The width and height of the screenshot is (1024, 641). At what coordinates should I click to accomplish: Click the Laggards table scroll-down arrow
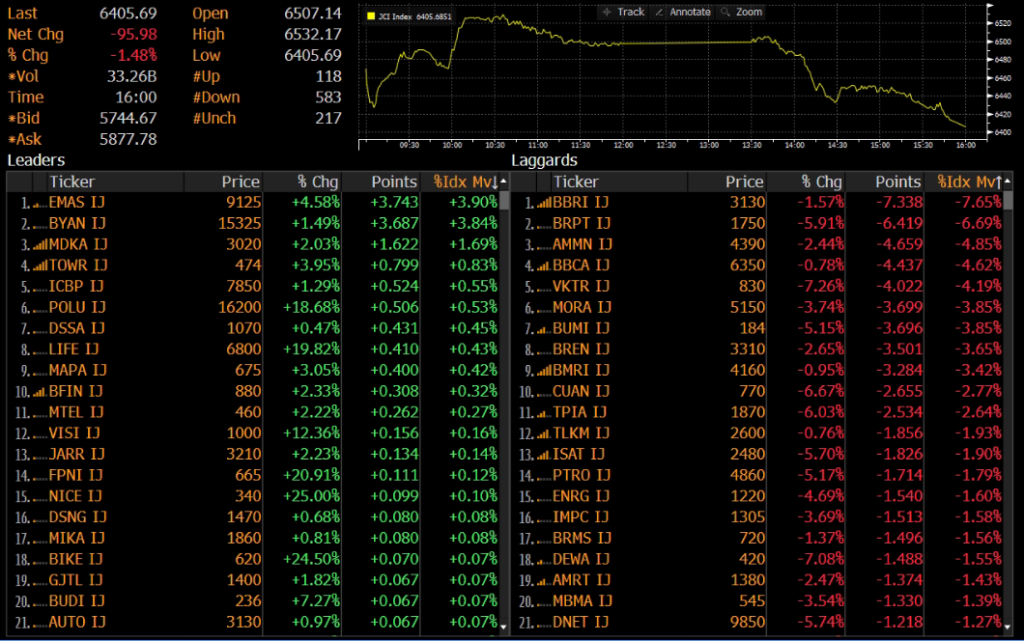(x=1008, y=627)
